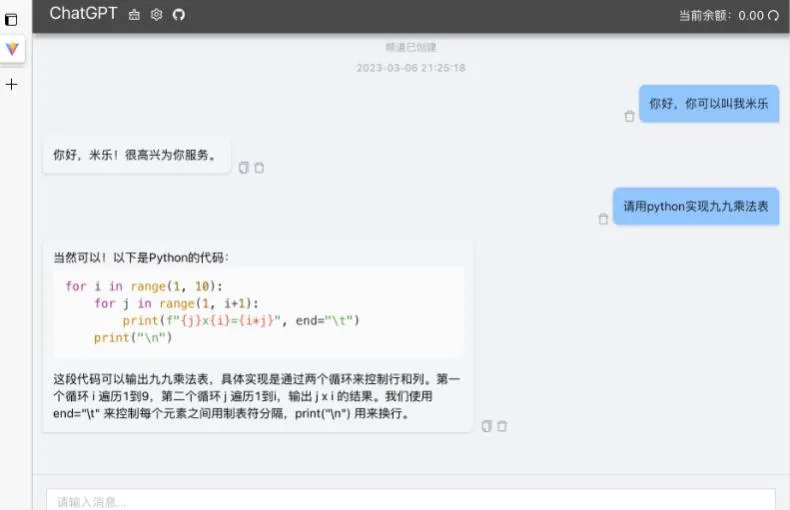Viewport: 790px width, 510px height.
Task: Click the message input field
Action: [x=411, y=500]
